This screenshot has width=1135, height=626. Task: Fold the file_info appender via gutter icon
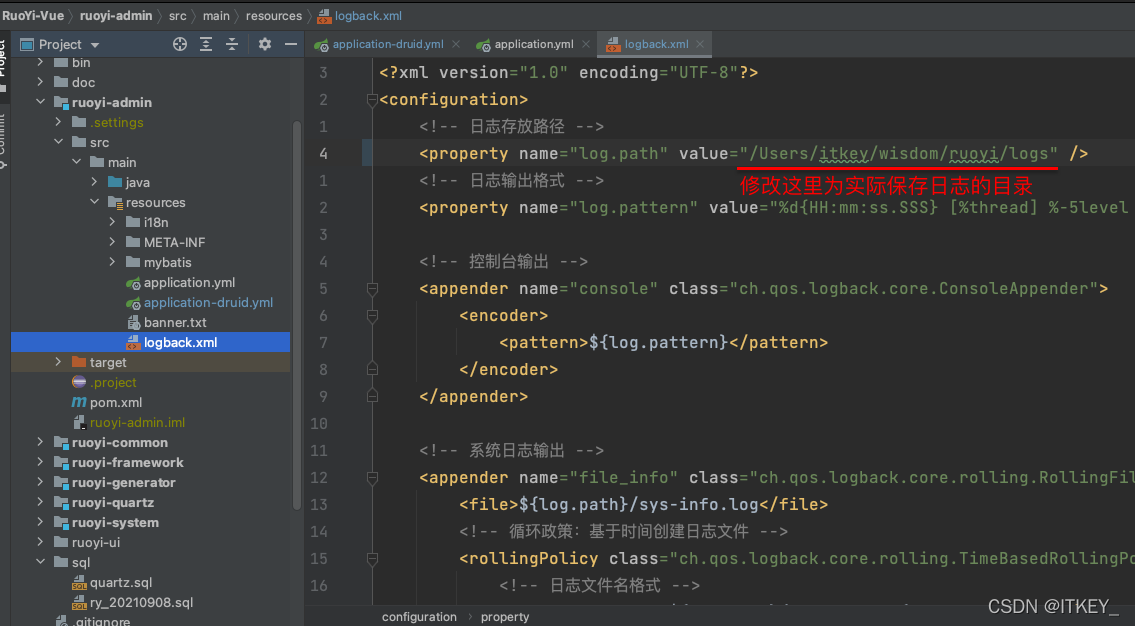click(x=372, y=478)
